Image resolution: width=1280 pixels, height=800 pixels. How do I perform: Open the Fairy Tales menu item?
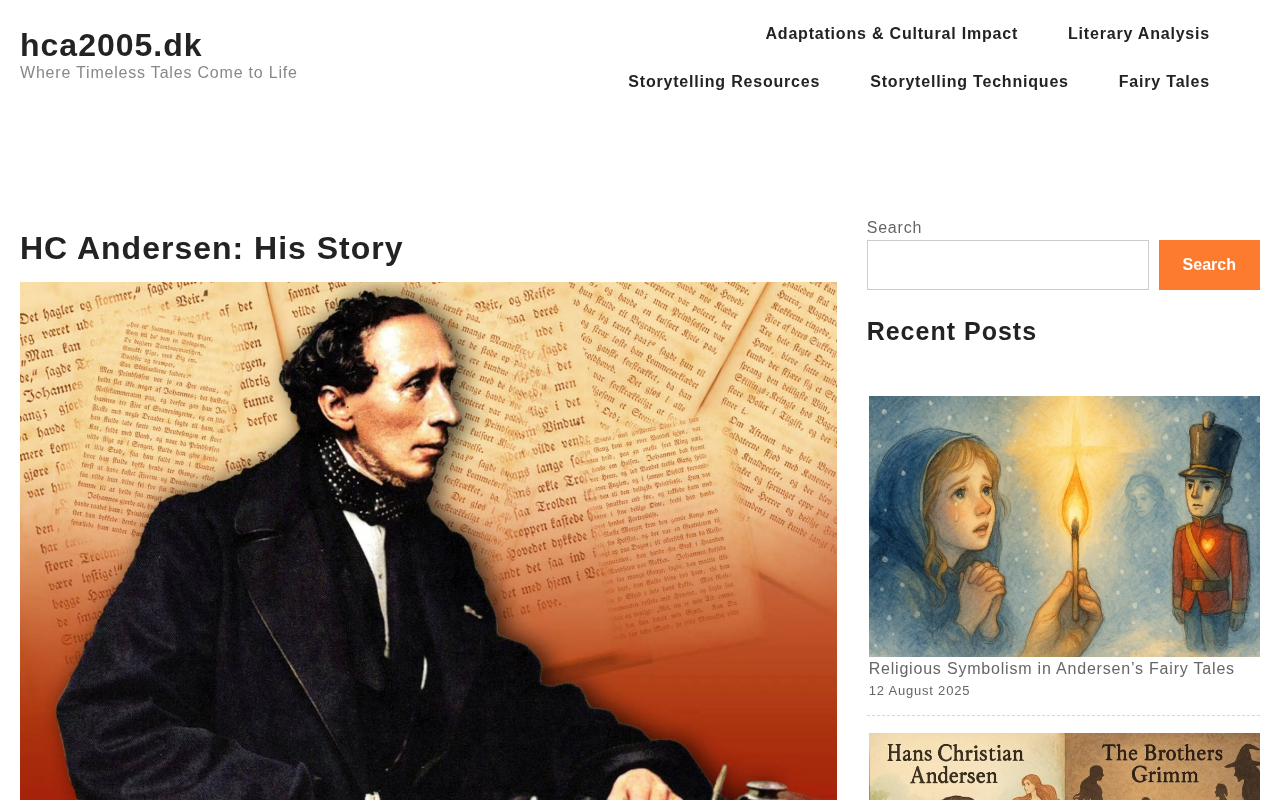(1164, 82)
